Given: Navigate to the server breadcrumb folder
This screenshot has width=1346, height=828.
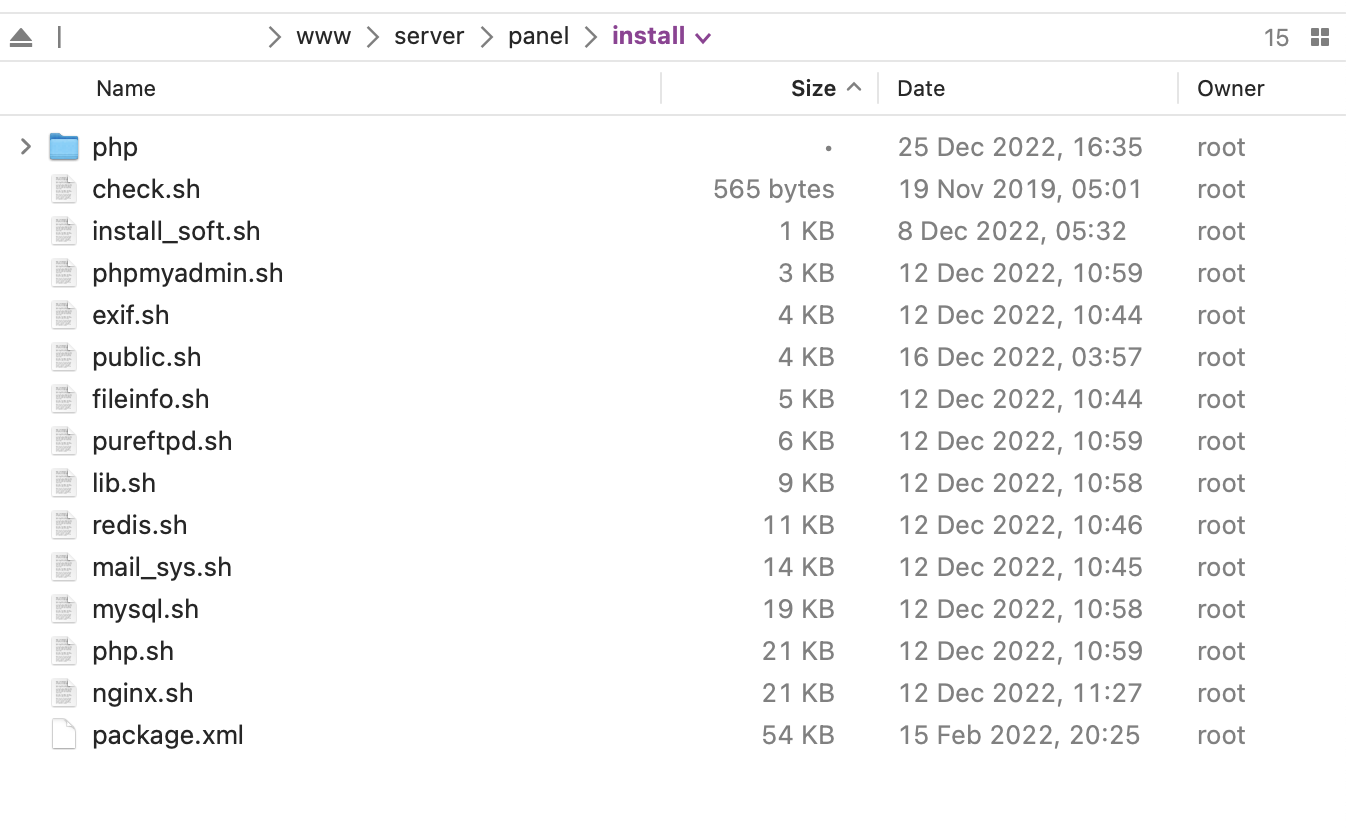Looking at the screenshot, I should click(429, 37).
